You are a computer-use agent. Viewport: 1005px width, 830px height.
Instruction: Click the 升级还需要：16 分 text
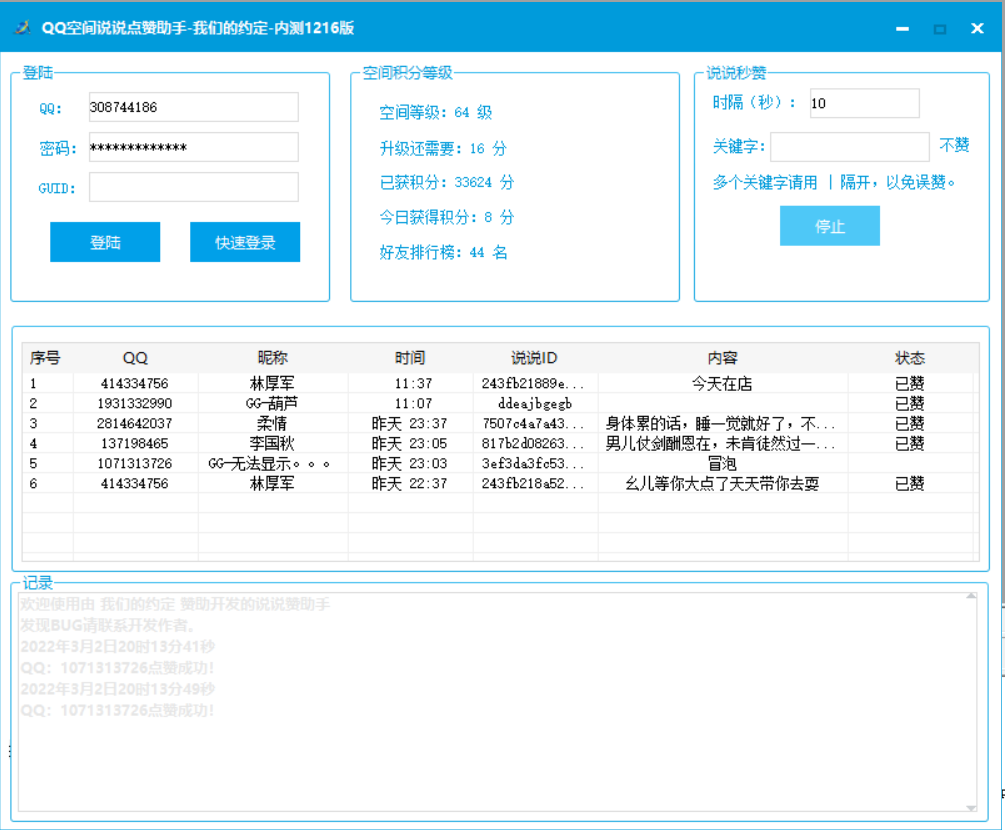coord(443,149)
